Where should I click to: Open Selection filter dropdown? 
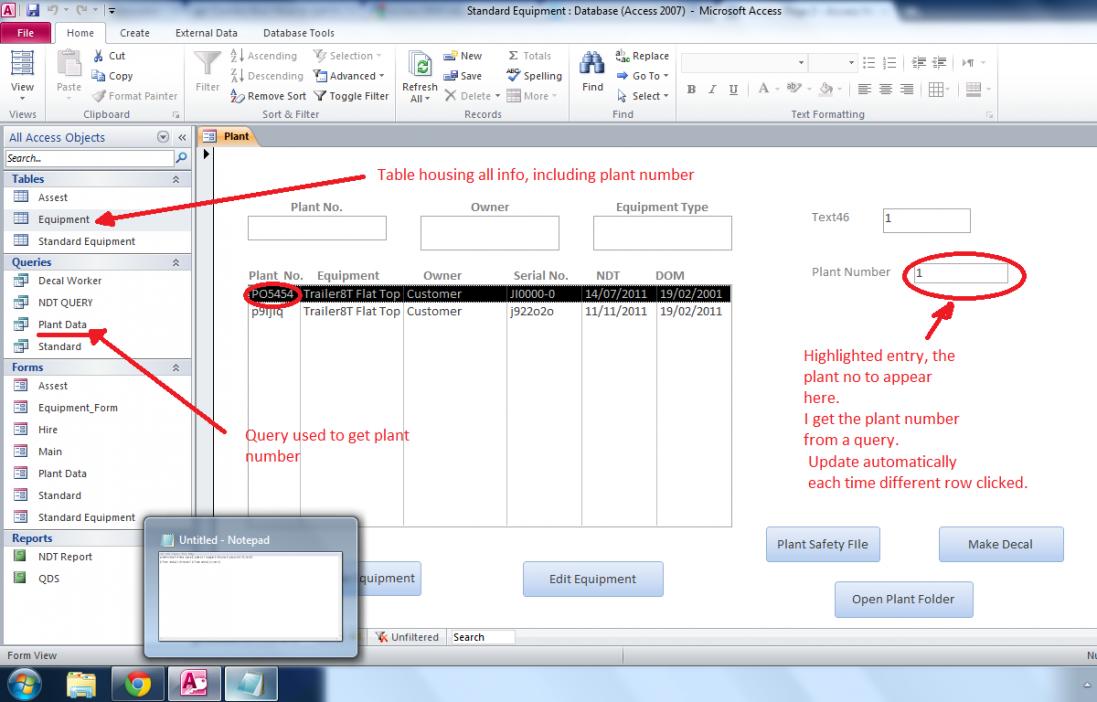coord(347,55)
